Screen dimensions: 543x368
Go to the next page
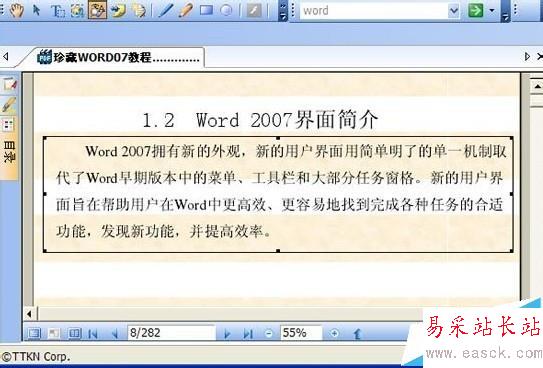(x=227, y=334)
